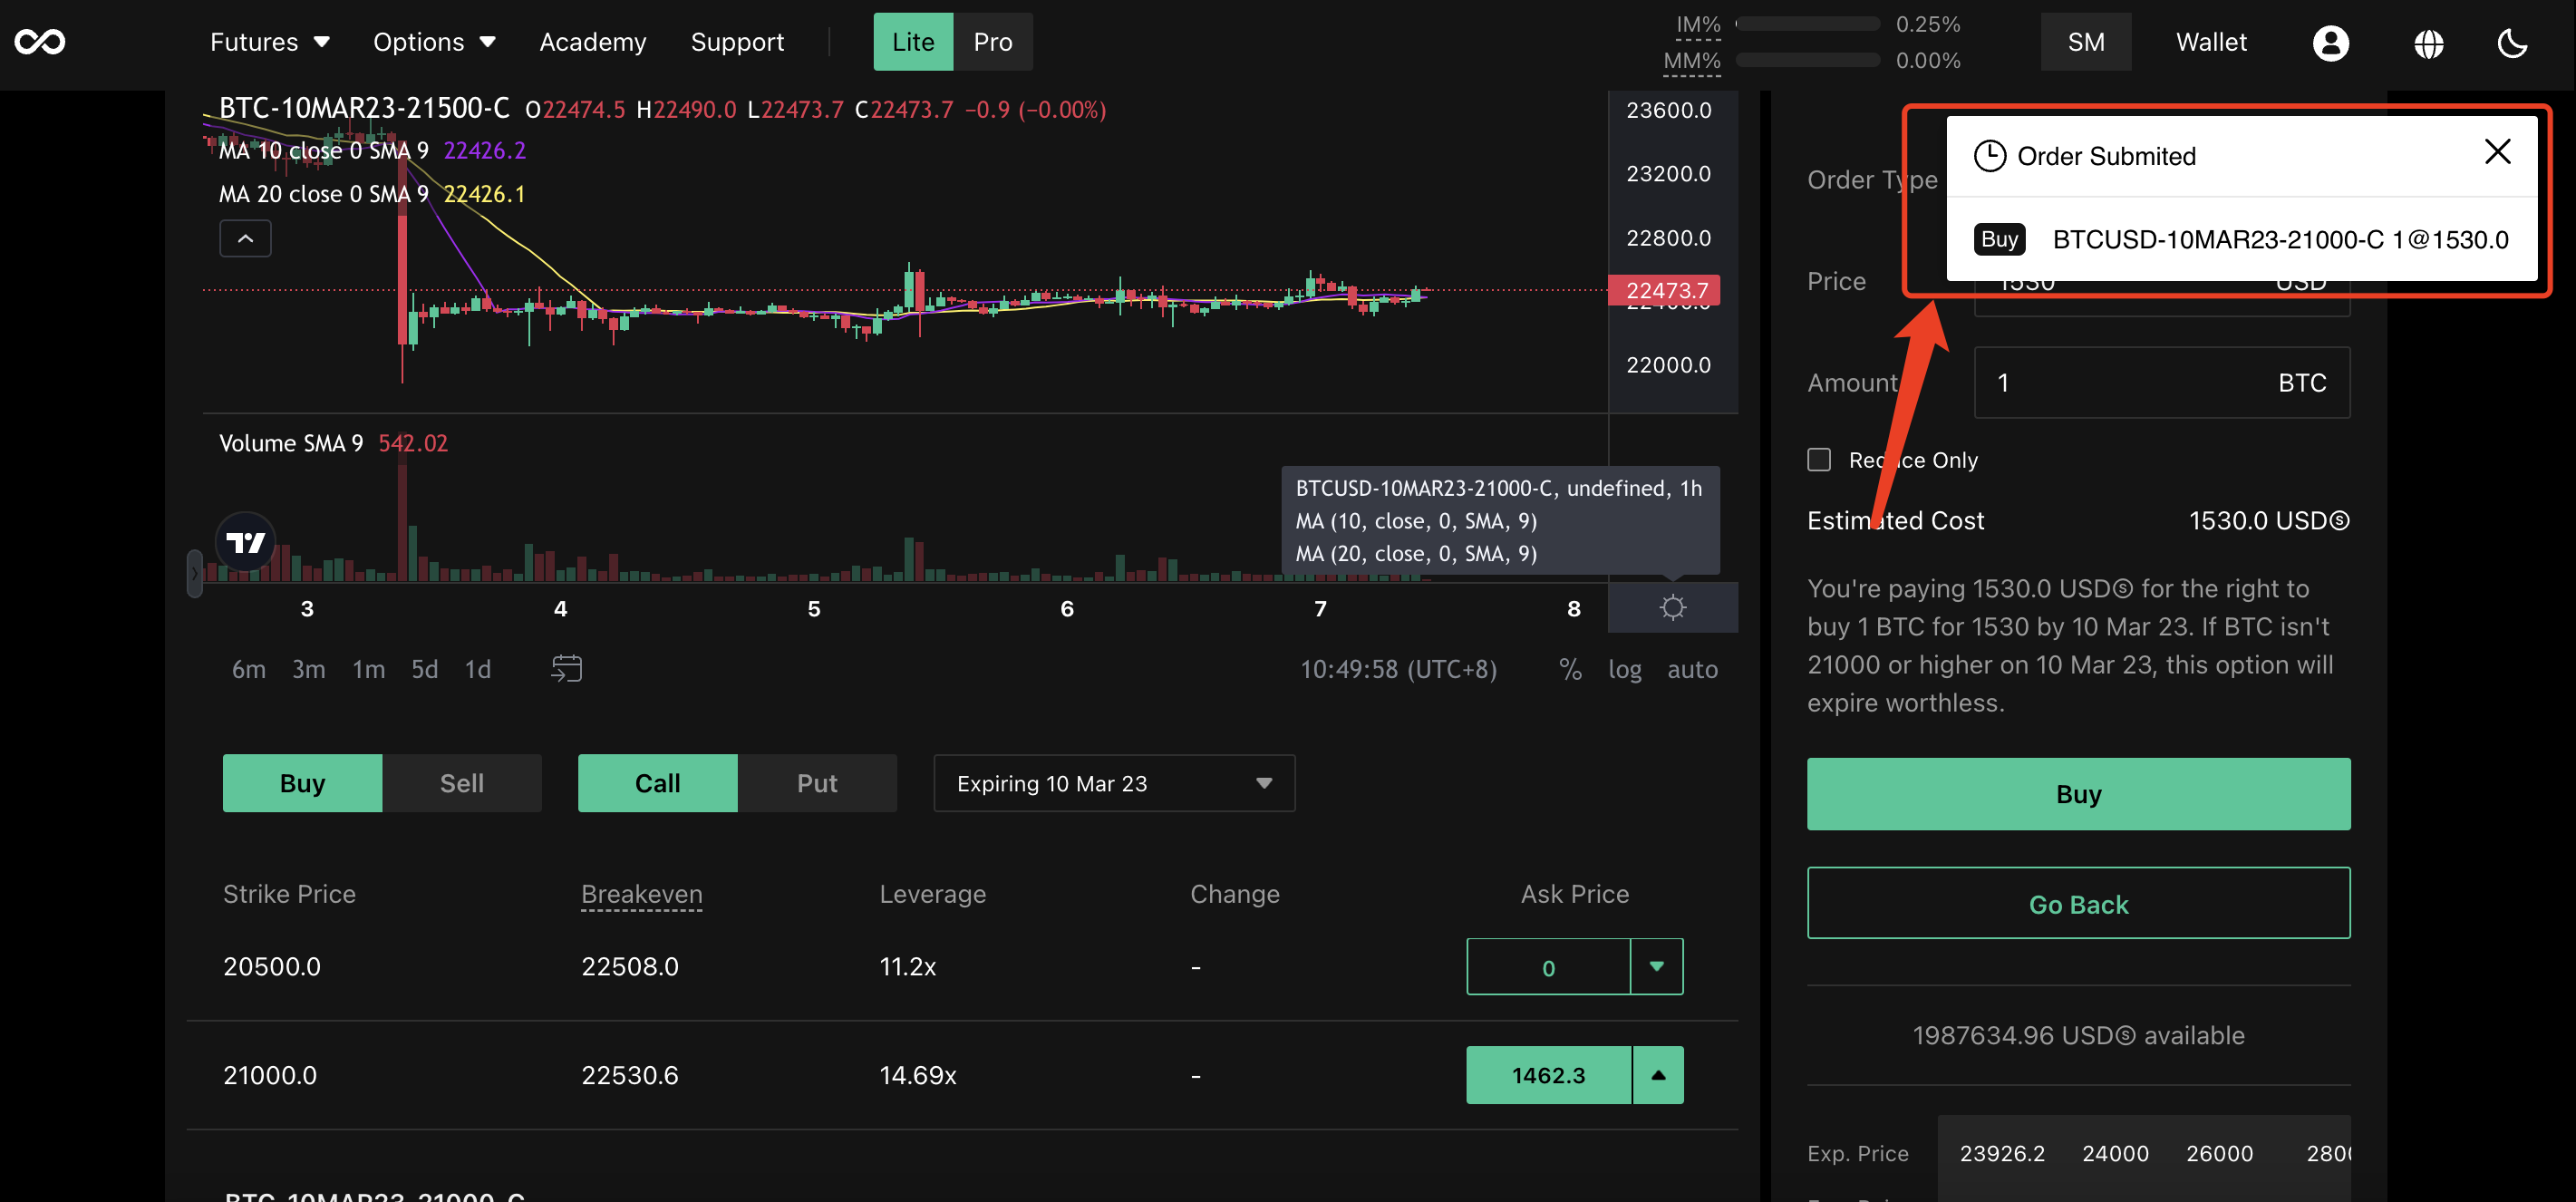The height and width of the screenshot is (1202, 2576).
Task: Click the 23600.0 price axis label
Action: pos(1667,109)
